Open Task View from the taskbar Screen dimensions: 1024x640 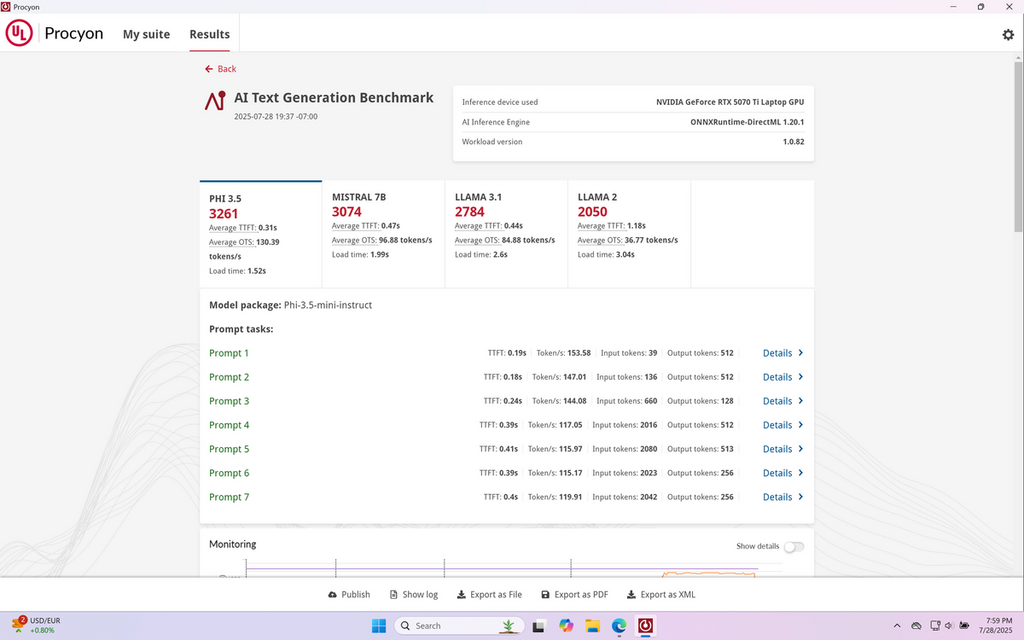click(x=539, y=626)
